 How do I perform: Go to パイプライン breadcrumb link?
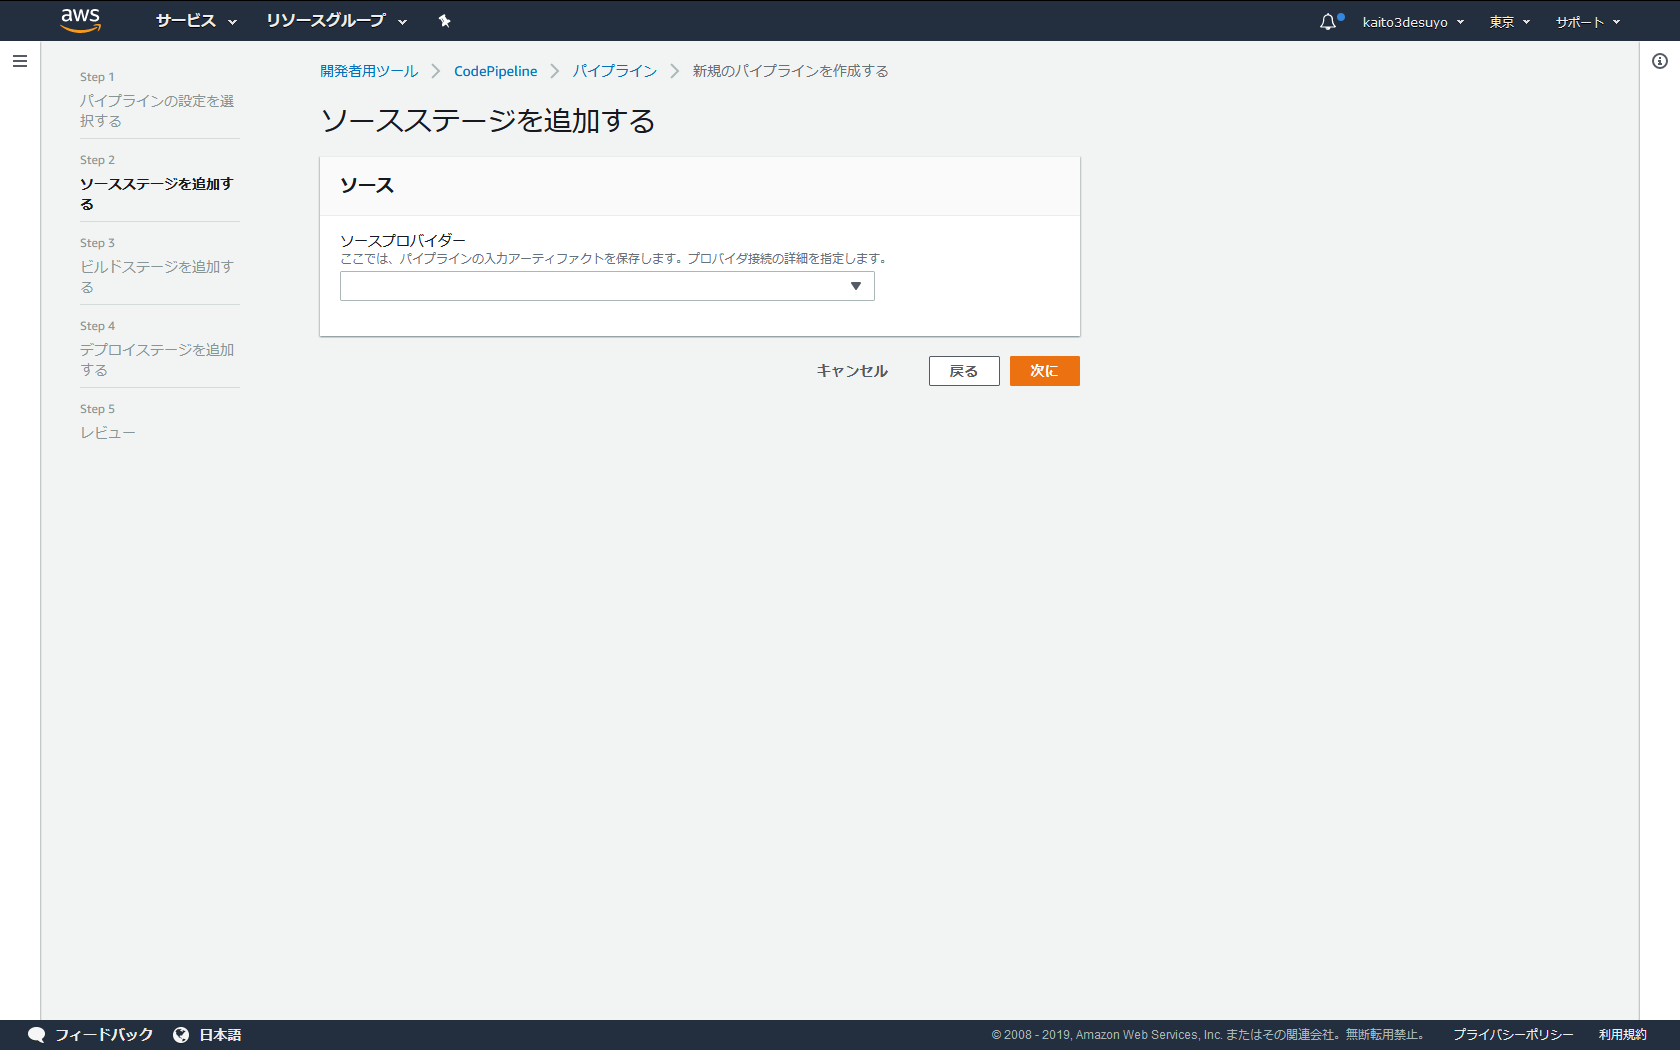tap(614, 71)
